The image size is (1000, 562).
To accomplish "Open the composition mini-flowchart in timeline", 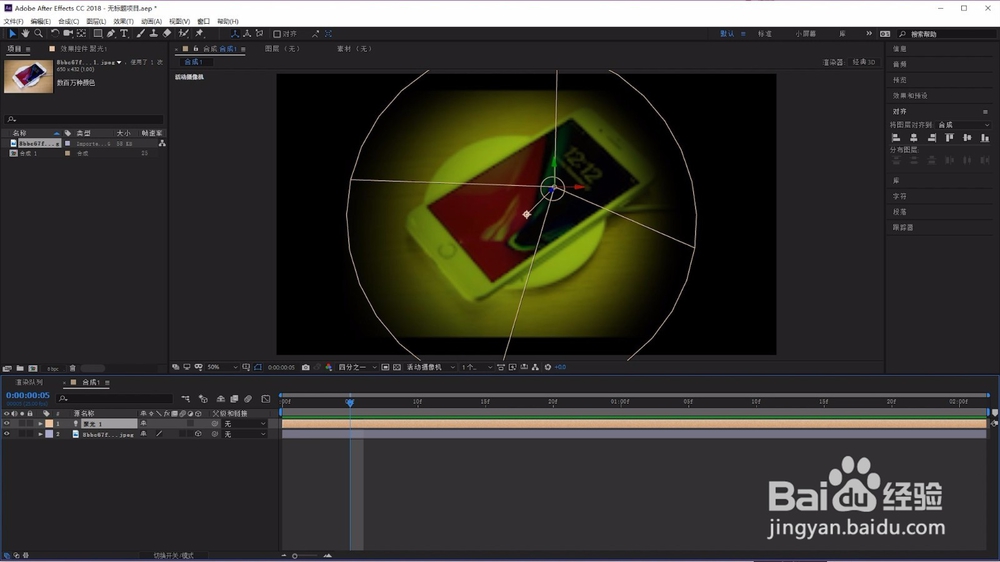I will pyautogui.click(x=186, y=399).
